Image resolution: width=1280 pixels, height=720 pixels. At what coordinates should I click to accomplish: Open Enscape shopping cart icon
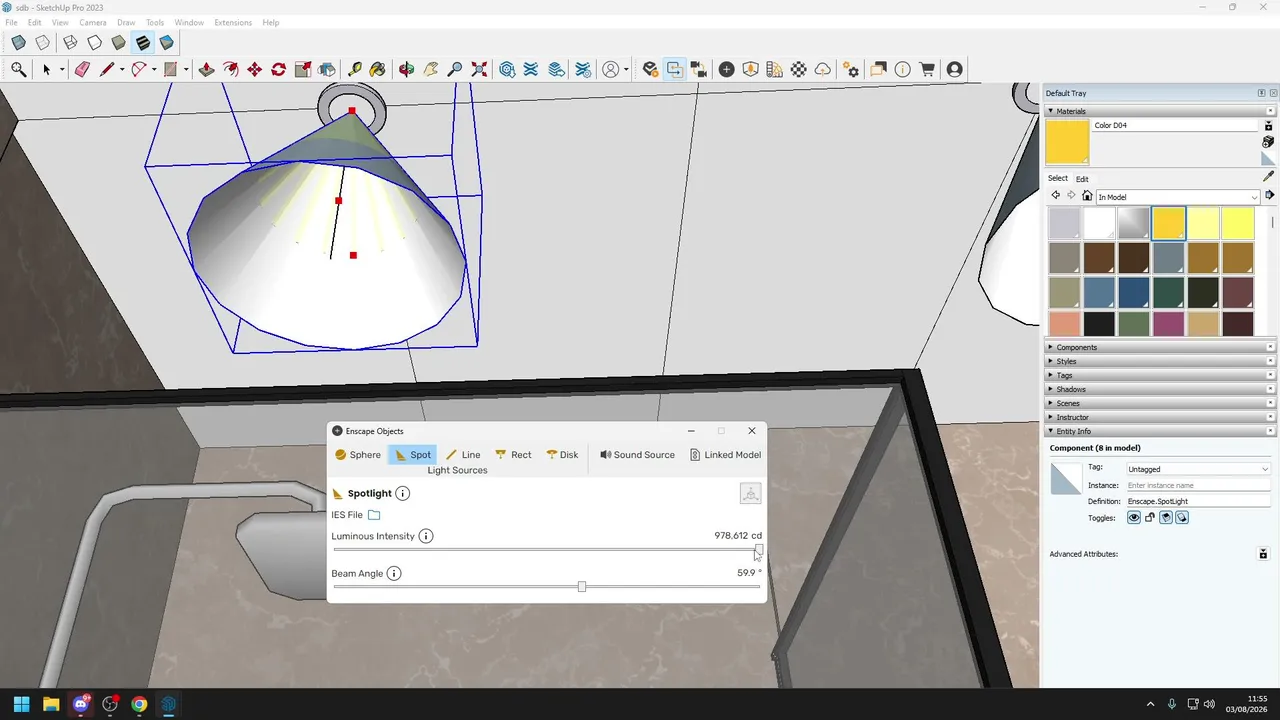[x=927, y=69]
